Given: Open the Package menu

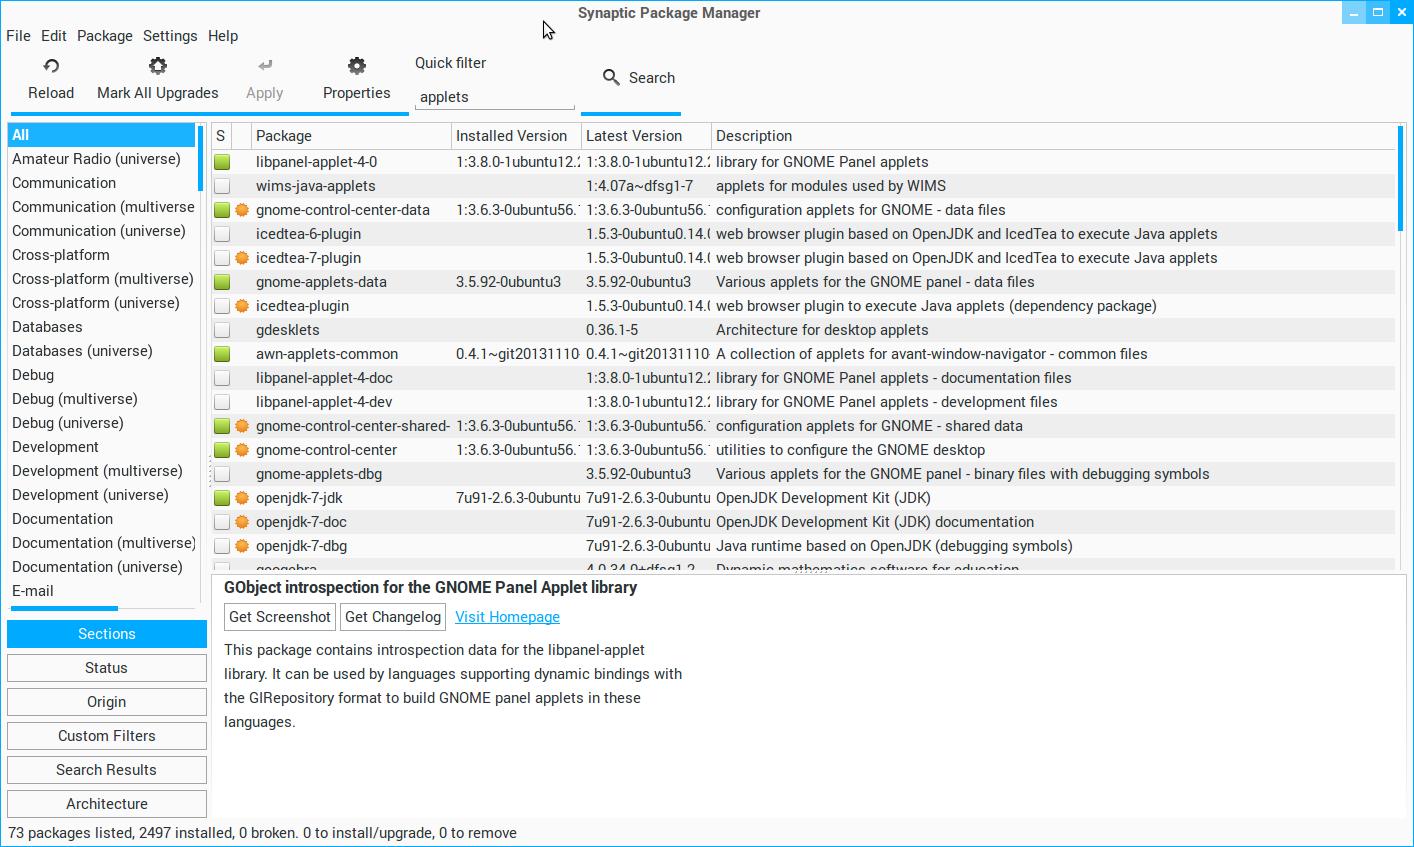Looking at the screenshot, I should click(105, 36).
